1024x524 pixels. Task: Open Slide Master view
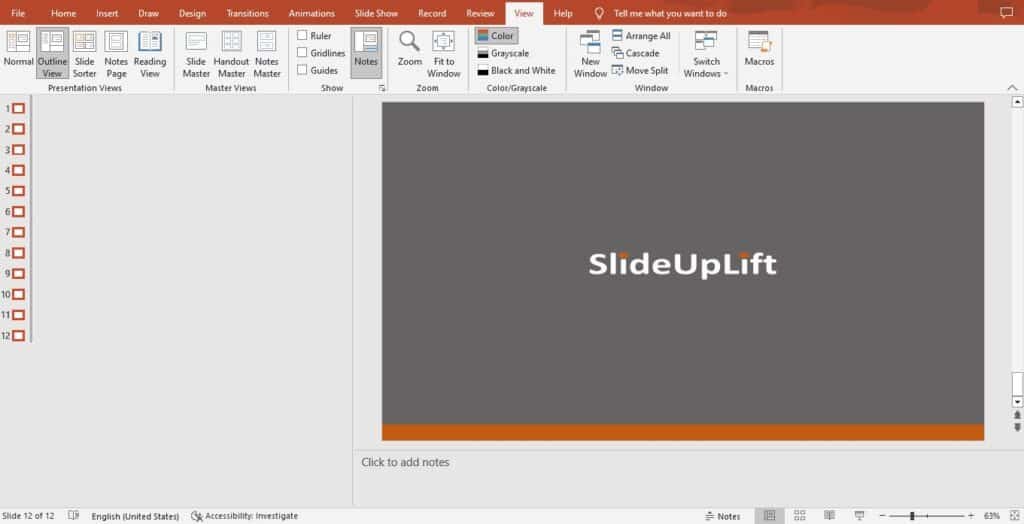pyautogui.click(x=196, y=53)
